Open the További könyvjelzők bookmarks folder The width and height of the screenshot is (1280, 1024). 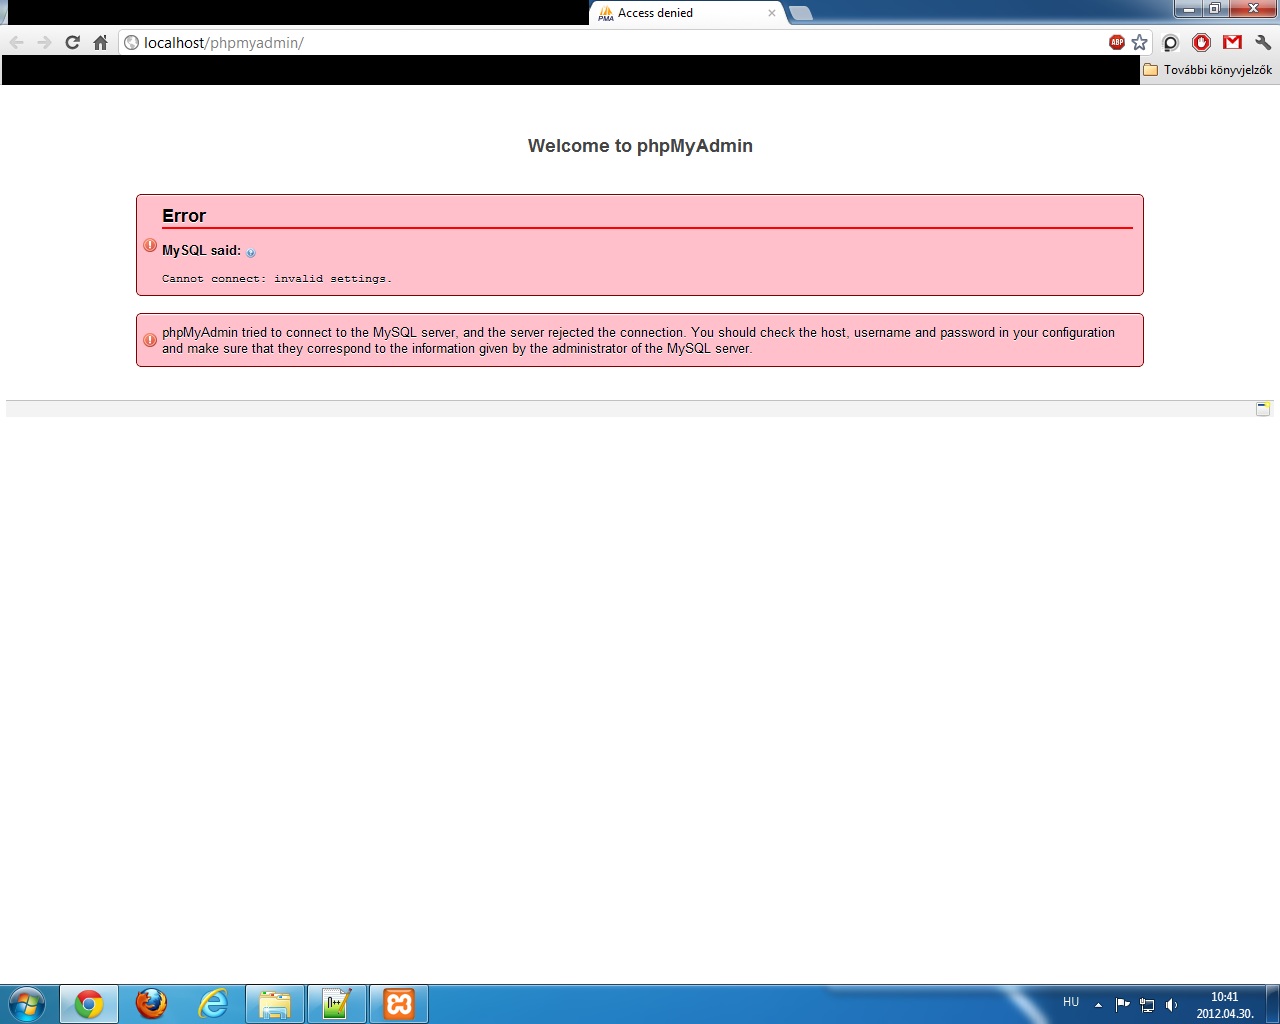coord(1208,70)
